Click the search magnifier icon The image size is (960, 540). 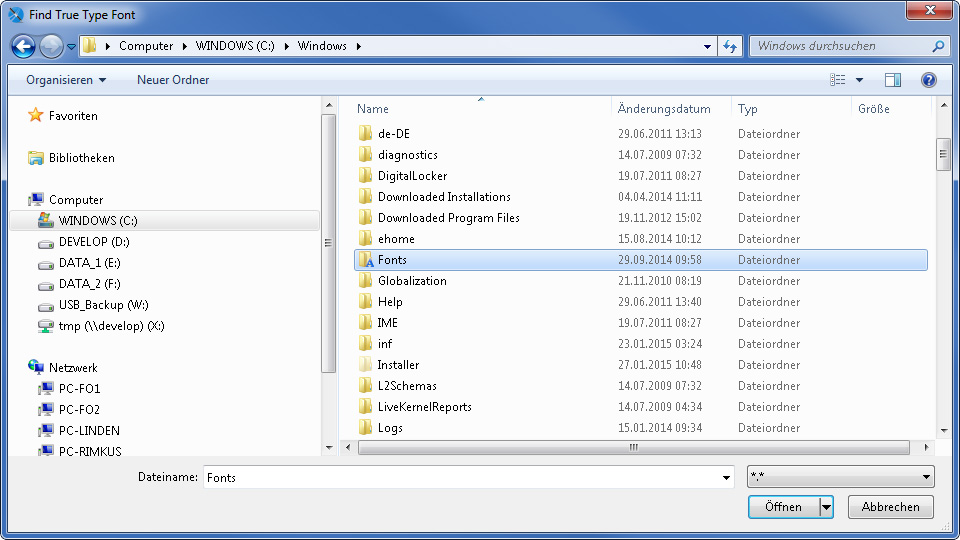click(x=938, y=46)
